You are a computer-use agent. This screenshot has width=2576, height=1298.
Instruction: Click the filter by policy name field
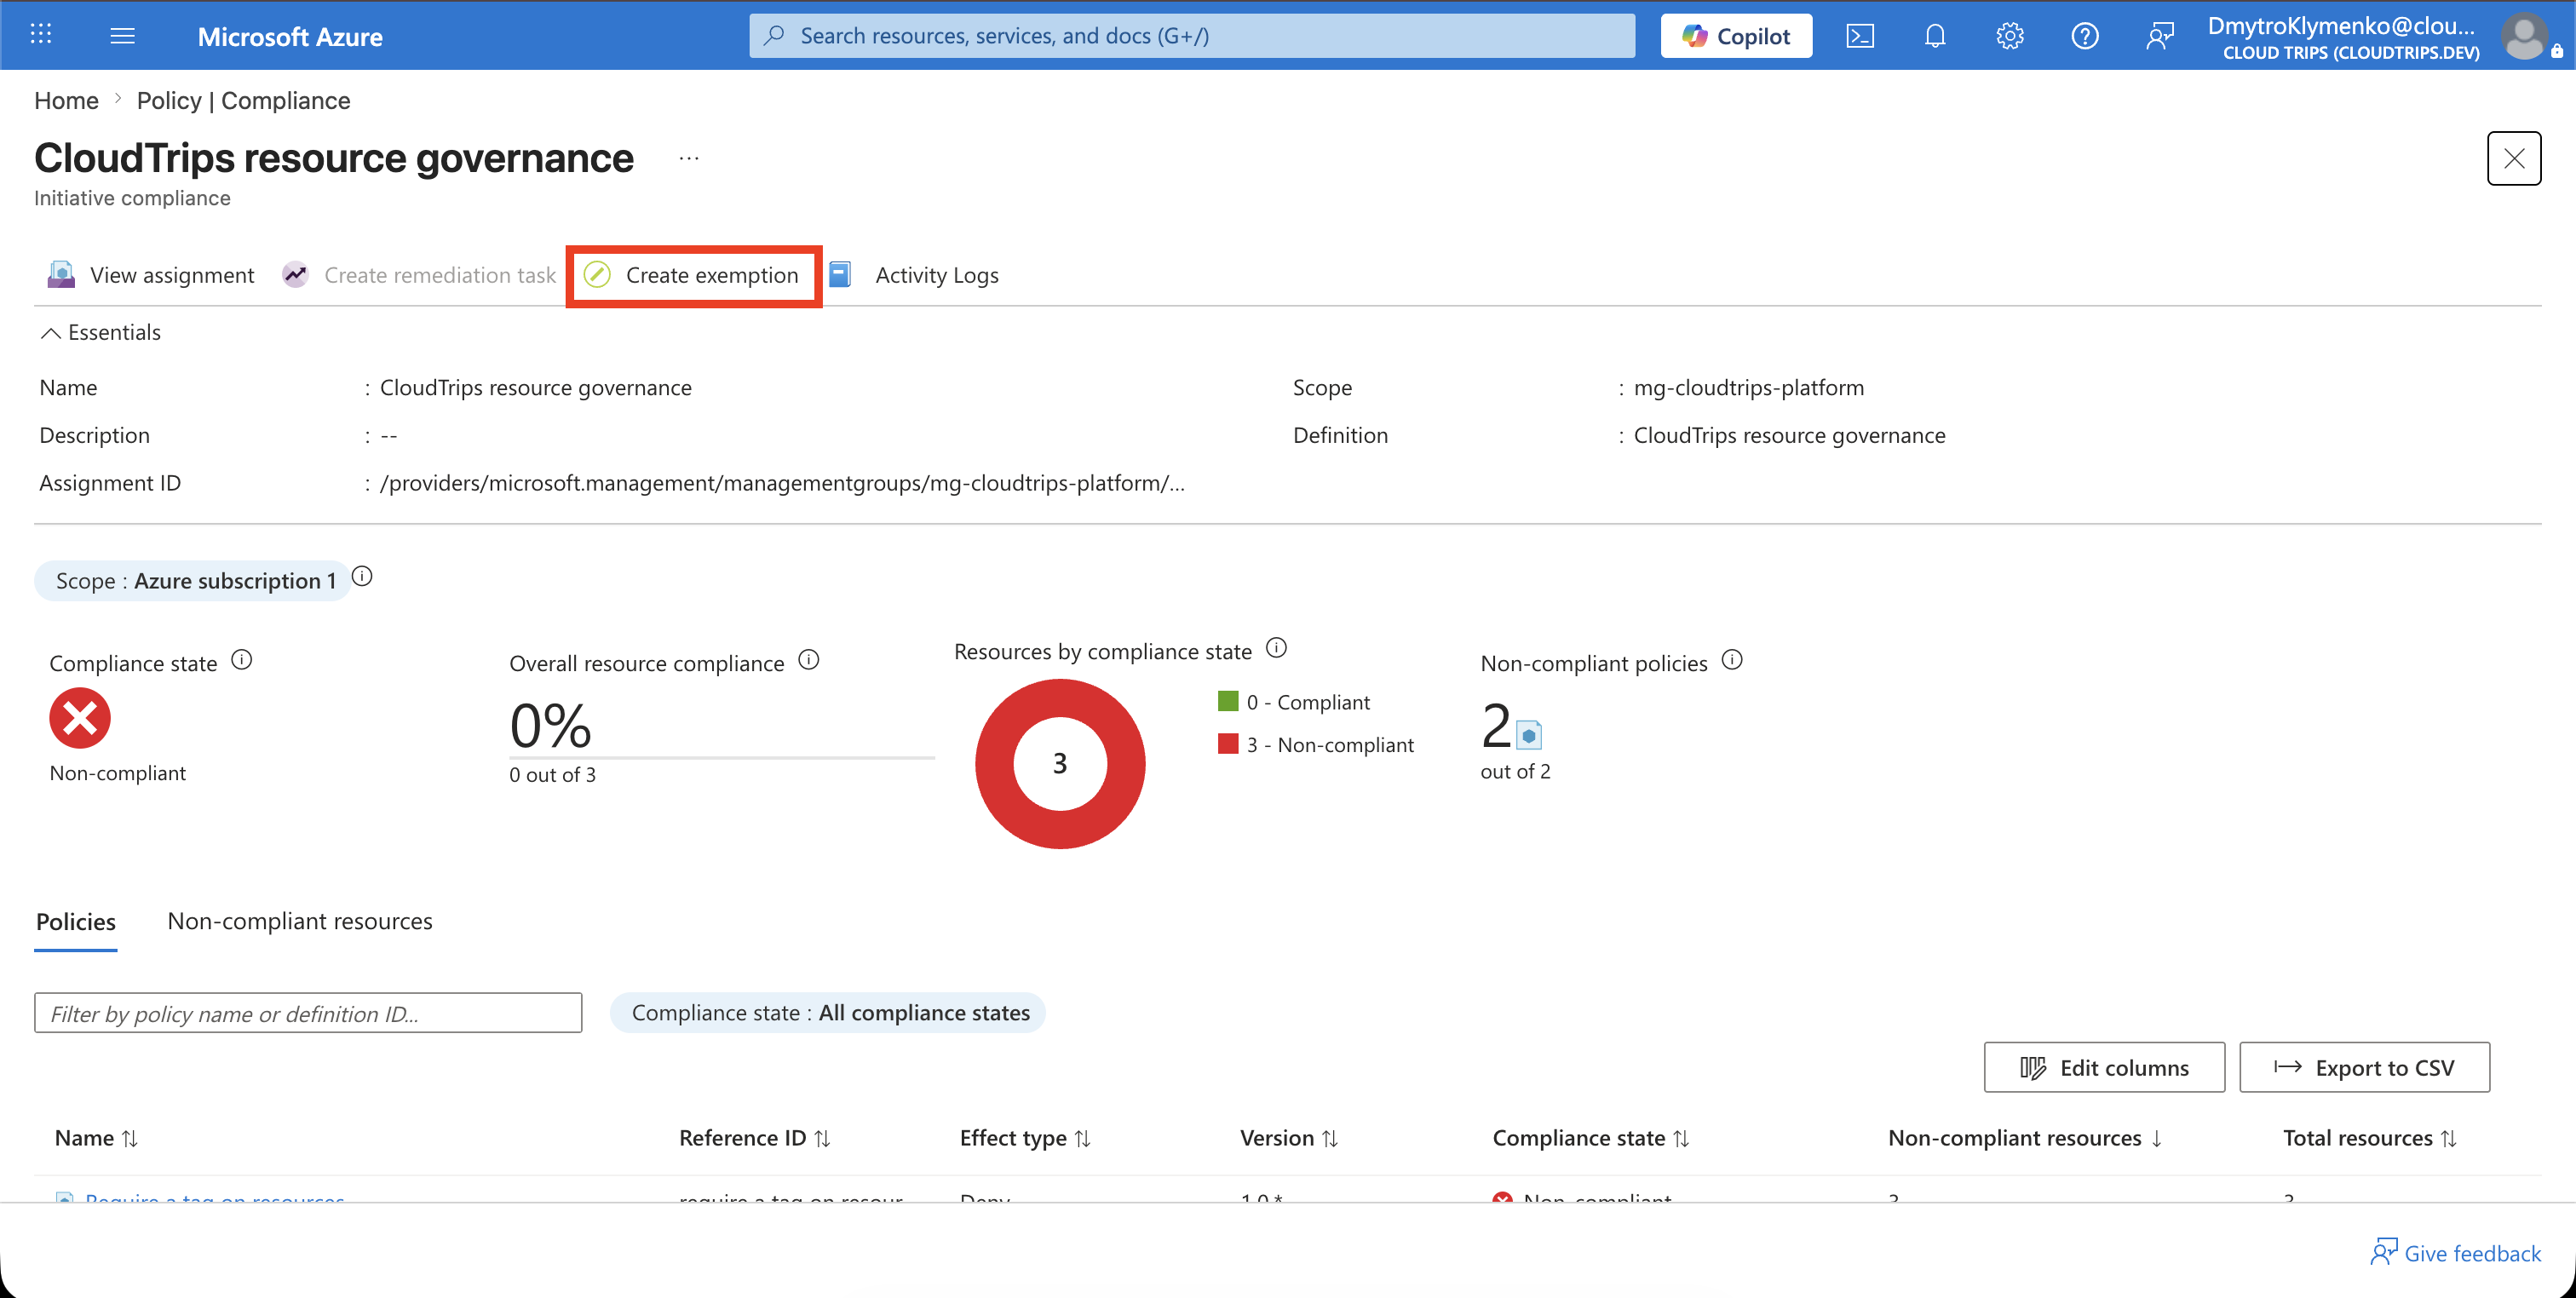point(308,1013)
